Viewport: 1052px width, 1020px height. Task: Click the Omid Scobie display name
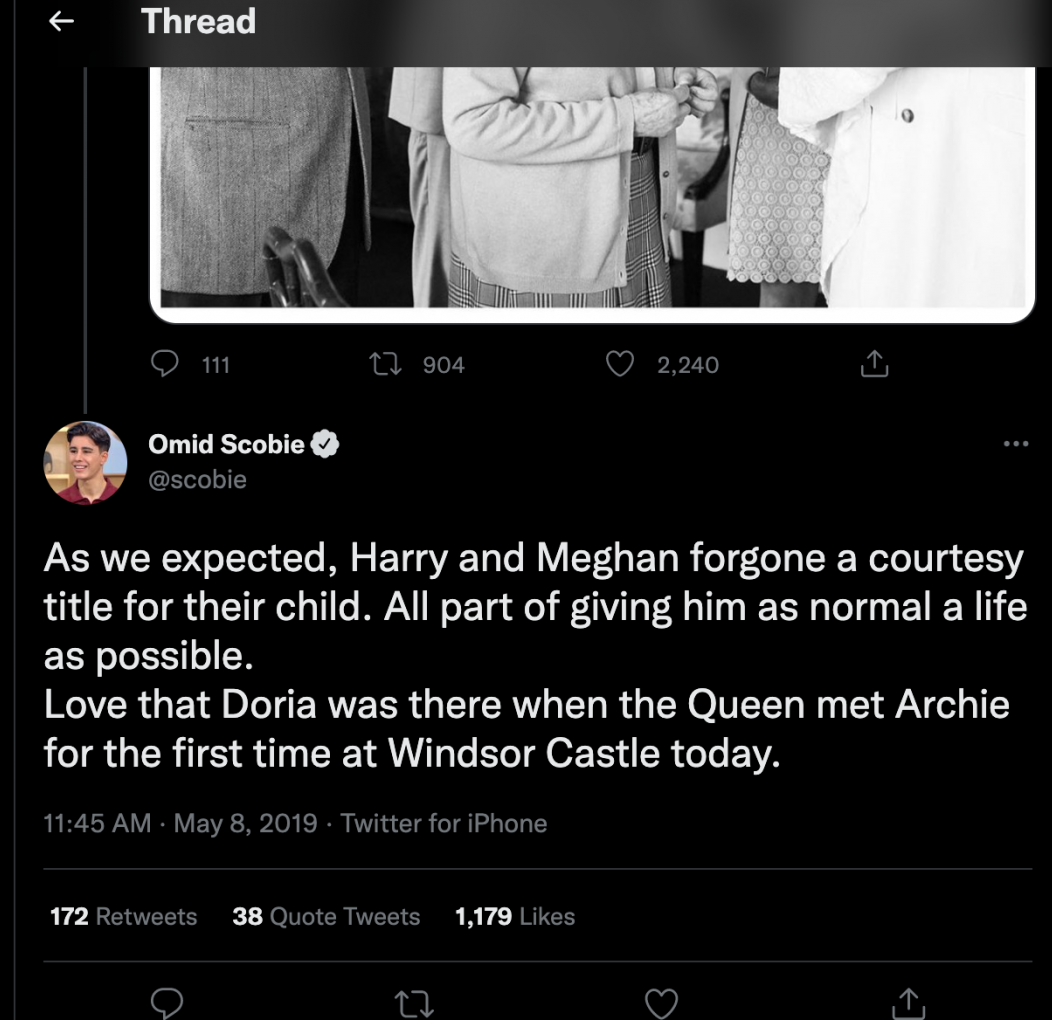(226, 444)
